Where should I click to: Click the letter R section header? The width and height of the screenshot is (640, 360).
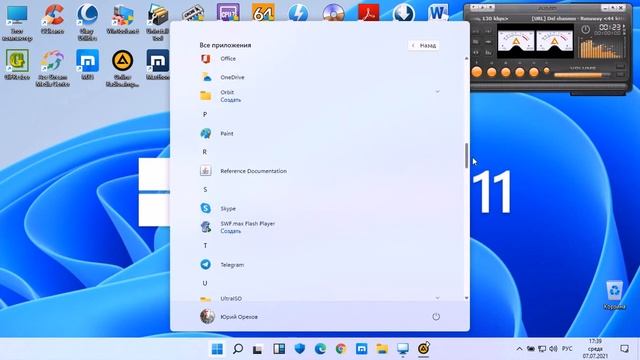click(x=205, y=152)
